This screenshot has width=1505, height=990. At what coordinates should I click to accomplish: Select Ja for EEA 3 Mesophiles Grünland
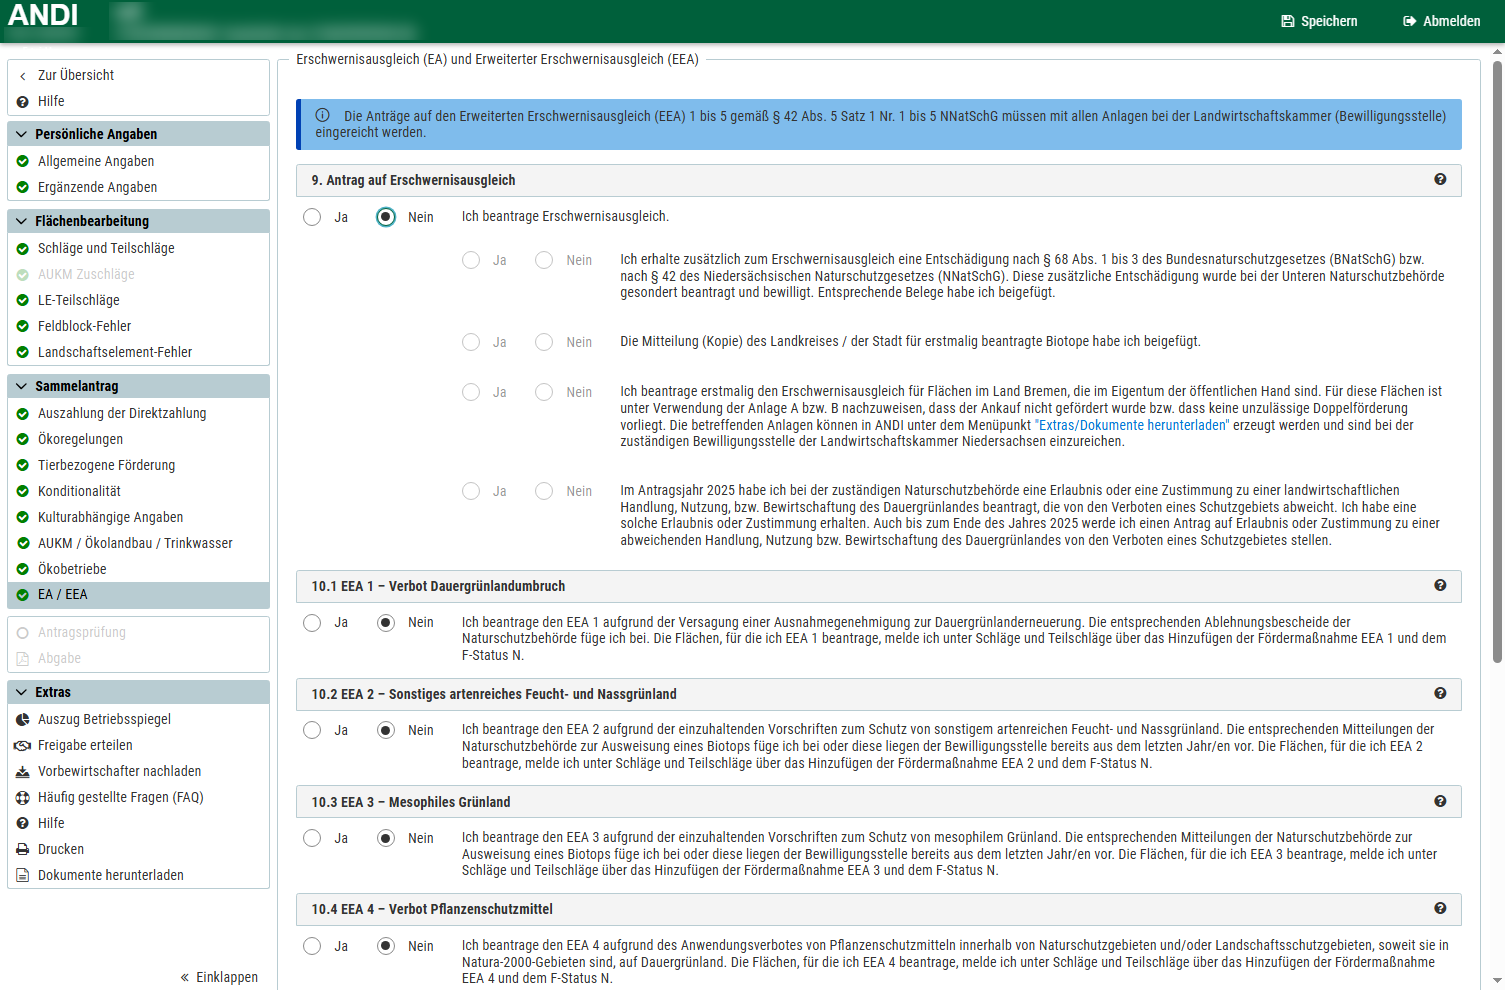(x=313, y=838)
